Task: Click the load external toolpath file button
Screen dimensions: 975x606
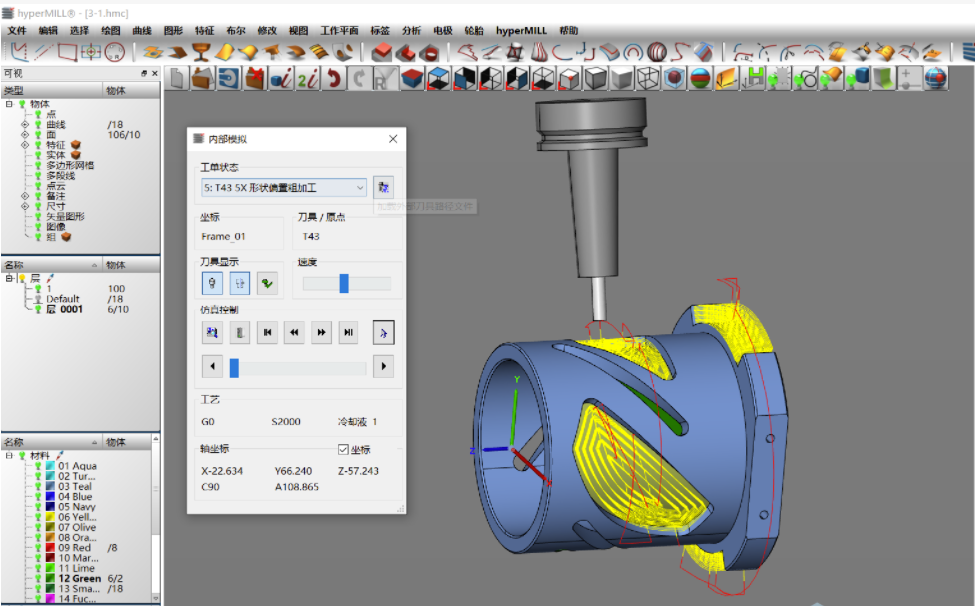Action: click(384, 187)
